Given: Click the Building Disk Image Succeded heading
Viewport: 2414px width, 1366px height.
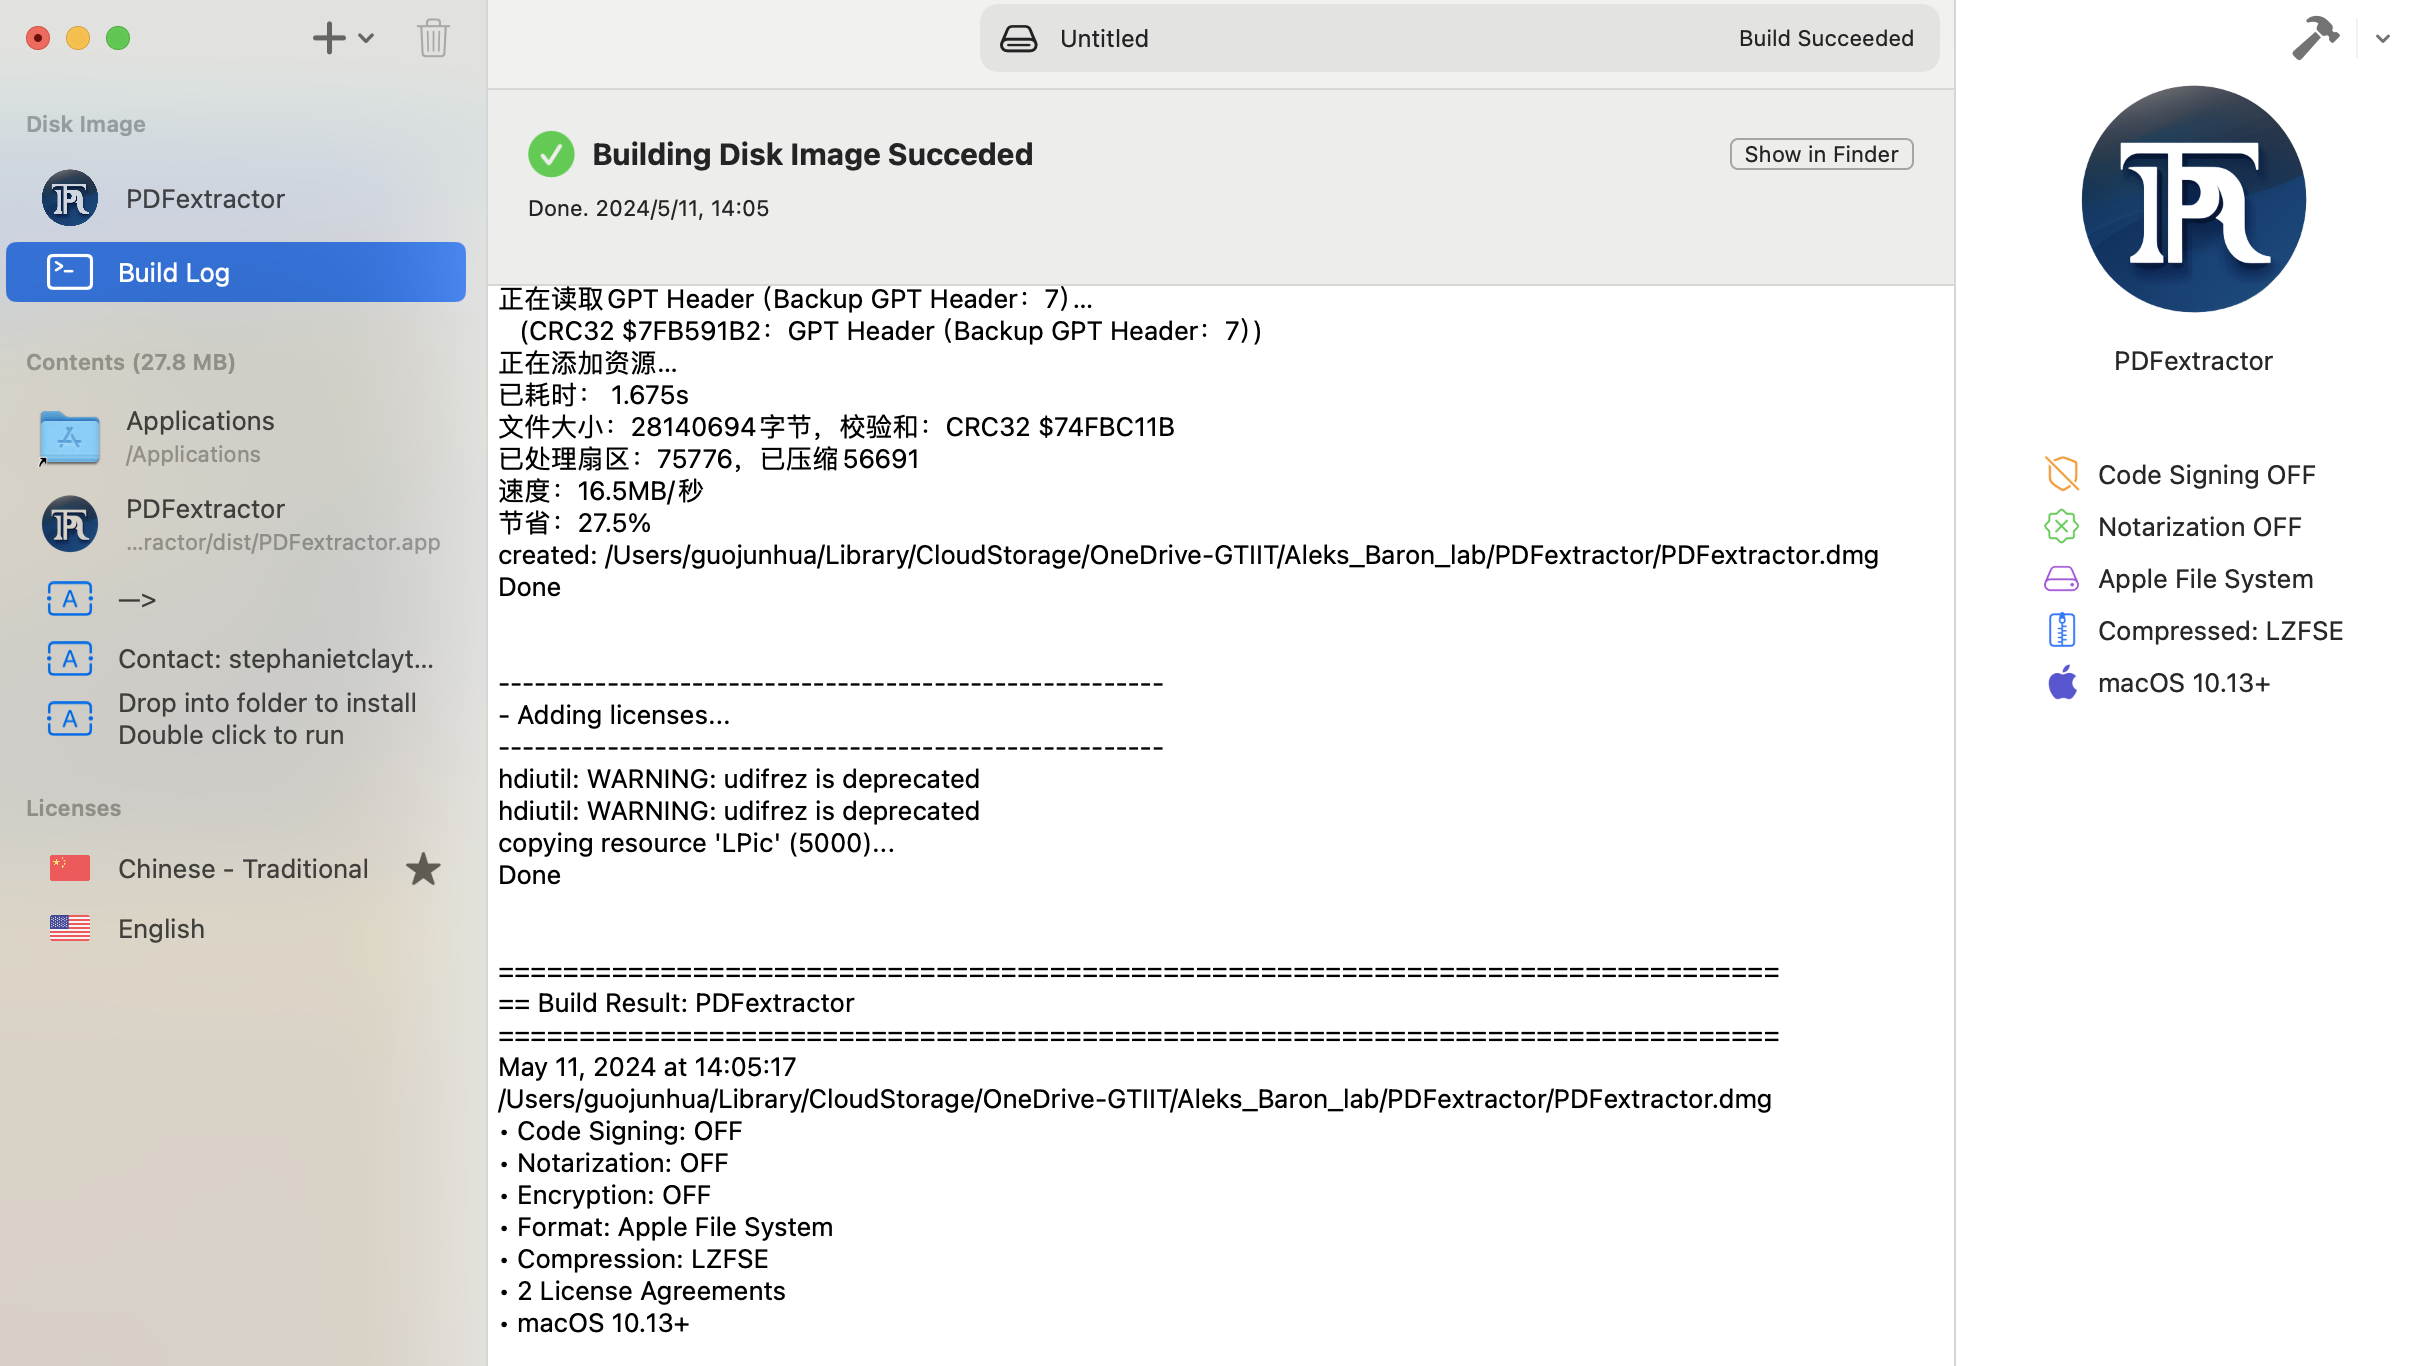Looking at the screenshot, I should click(812, 154).
